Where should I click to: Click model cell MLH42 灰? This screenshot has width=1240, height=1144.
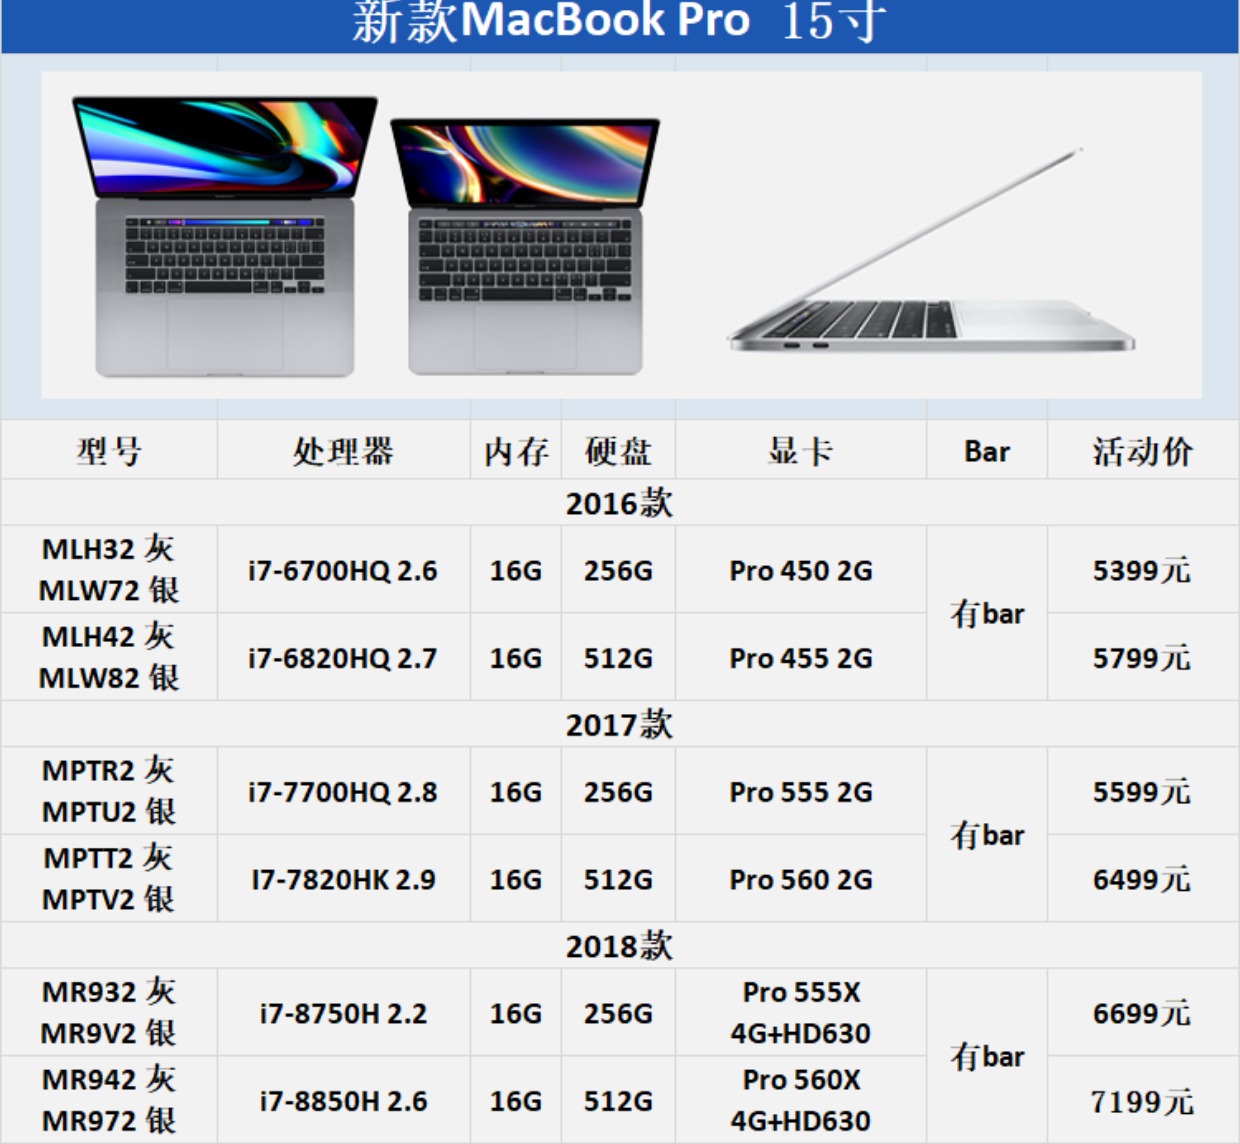coord(108,637)
